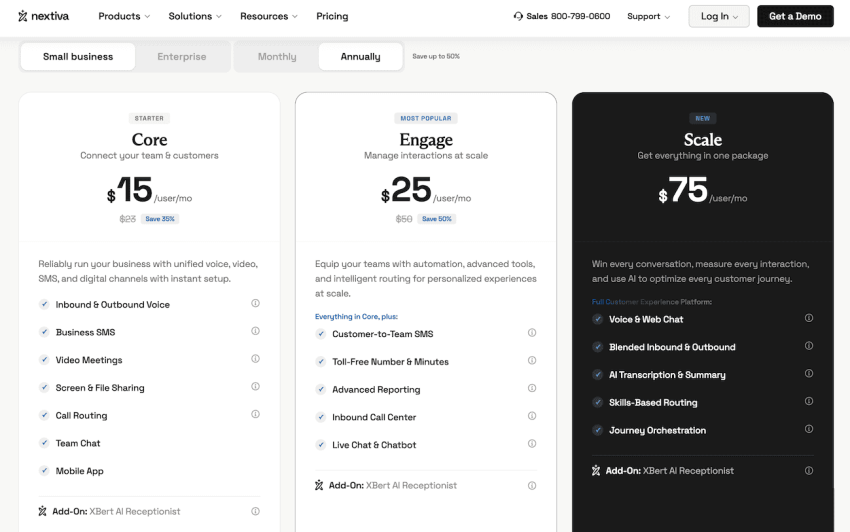Viewport: 850px width, 532px height.
Task: Open the Support dropdown
Action: point(648,16)
